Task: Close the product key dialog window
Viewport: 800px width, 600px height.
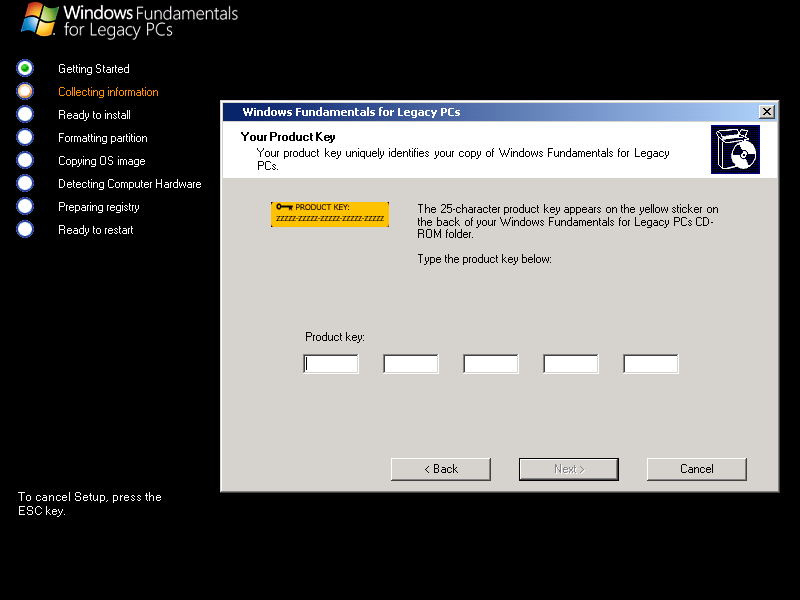Action: tap(767, 112)
